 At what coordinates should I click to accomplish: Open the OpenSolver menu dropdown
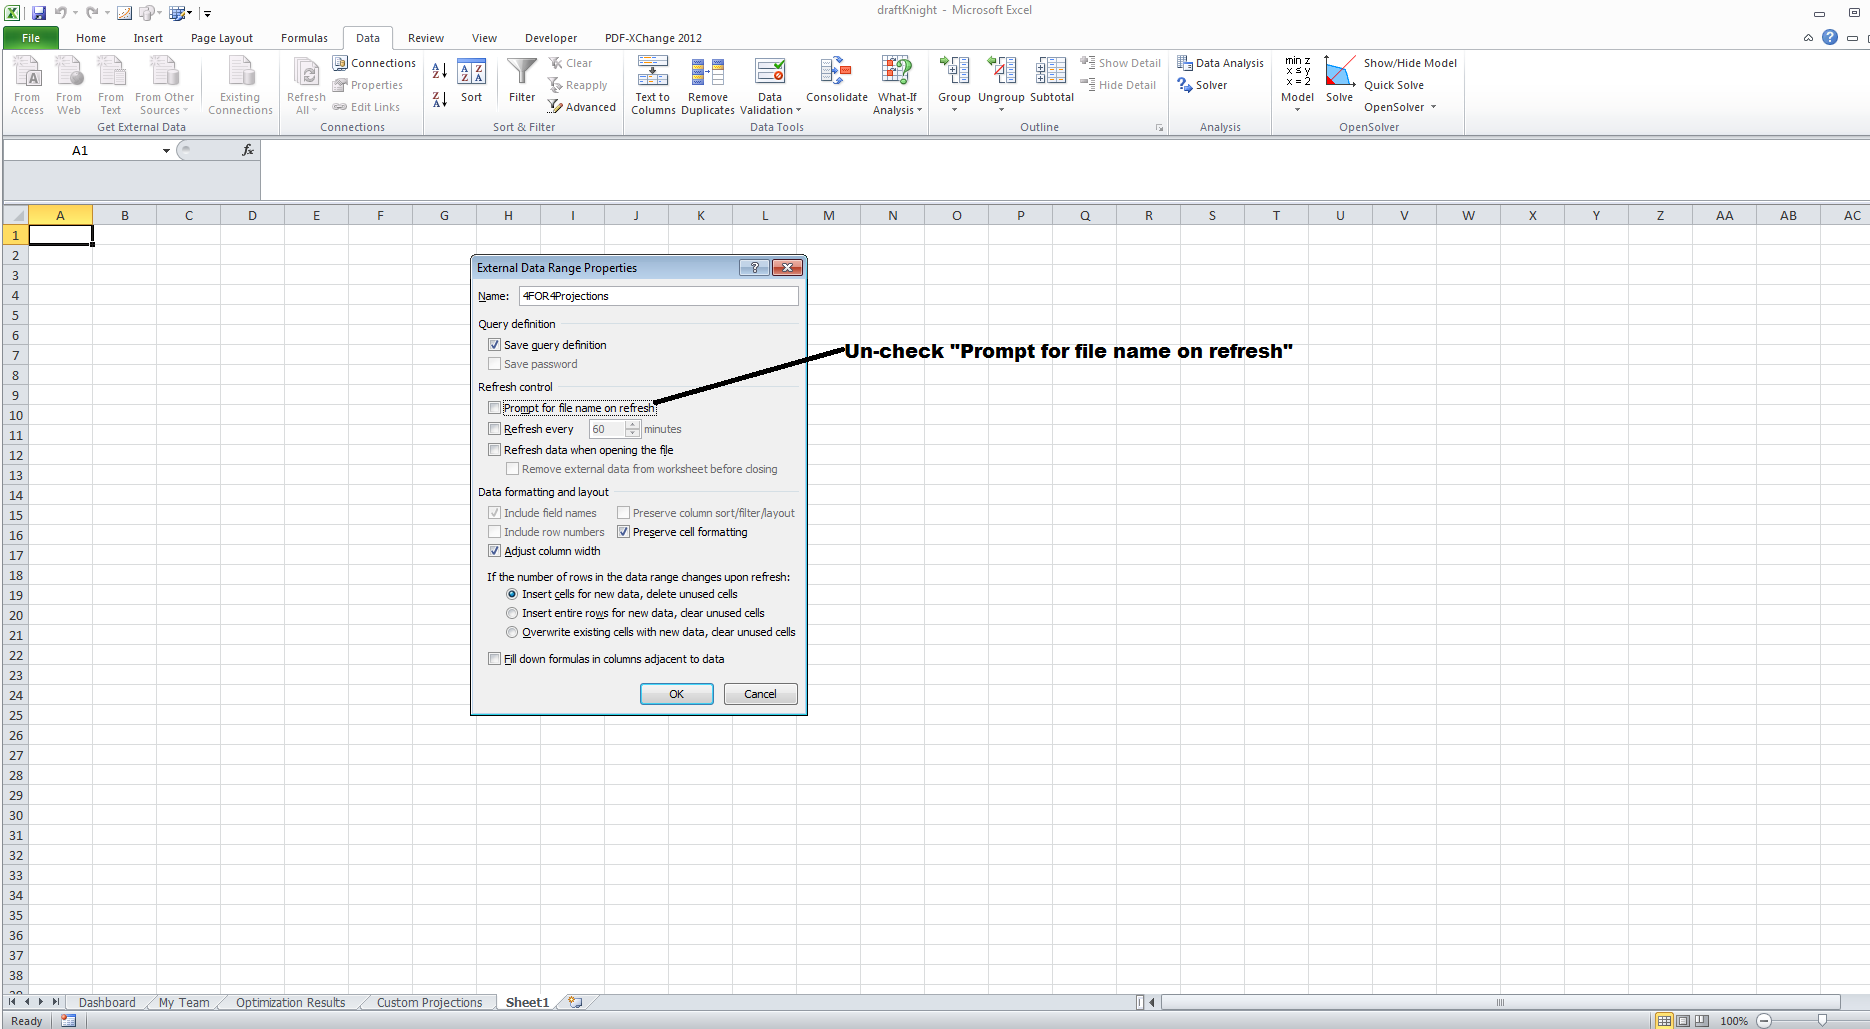[1400, 107]
